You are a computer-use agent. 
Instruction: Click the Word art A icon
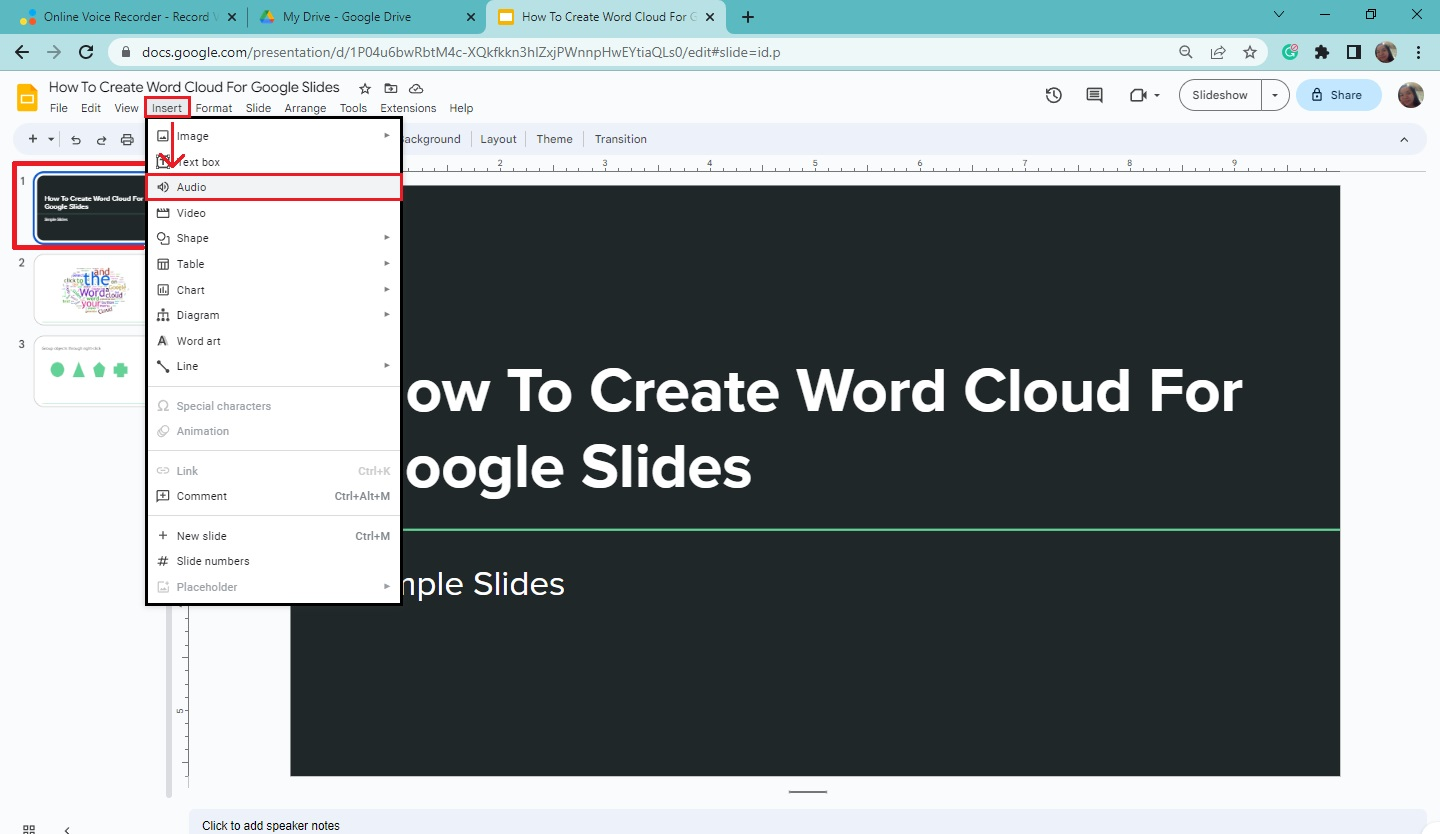coord(163,341)
